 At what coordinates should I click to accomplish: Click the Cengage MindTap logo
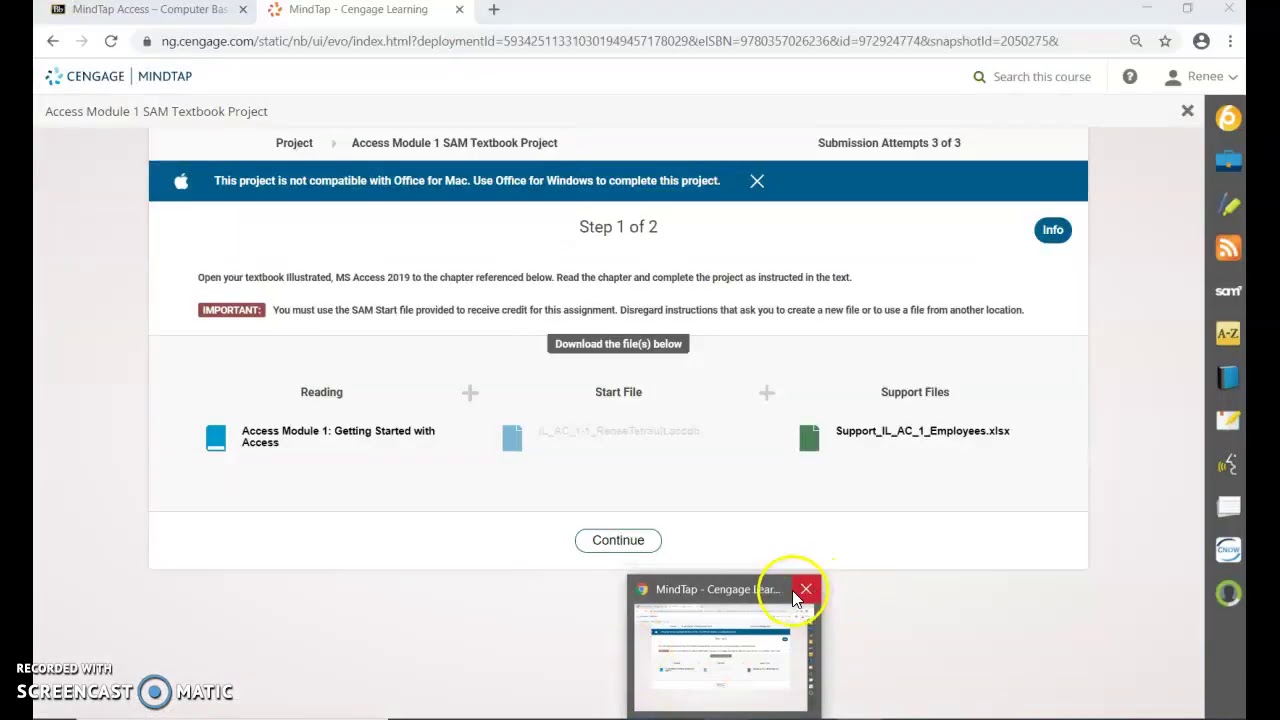pyautogui.click(x=118, y=76)
